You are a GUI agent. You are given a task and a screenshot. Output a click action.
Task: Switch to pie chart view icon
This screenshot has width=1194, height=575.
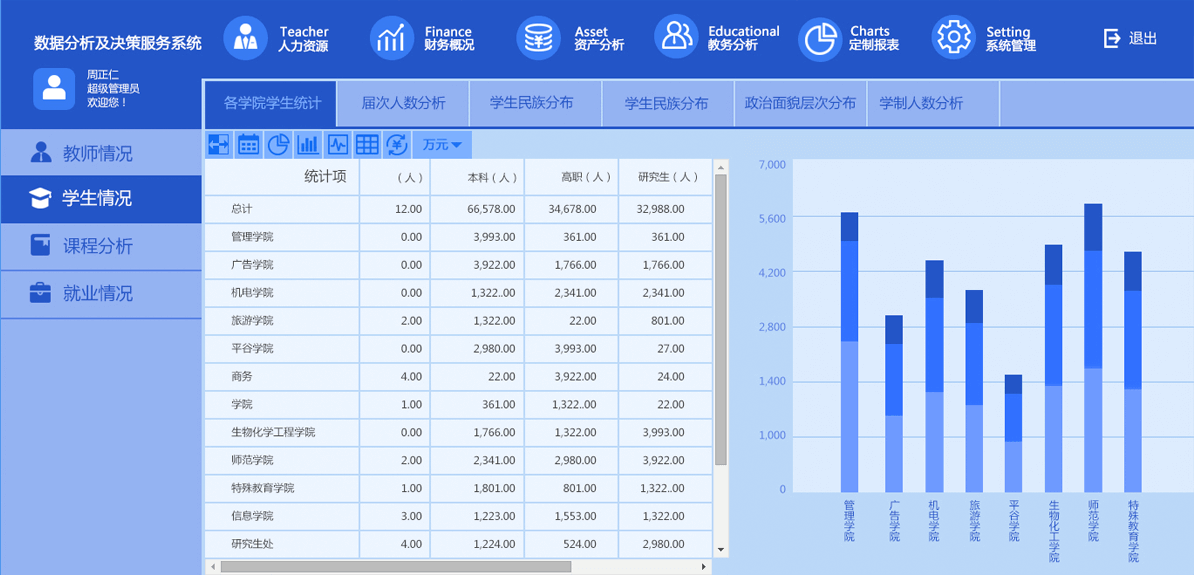(278, 145)
